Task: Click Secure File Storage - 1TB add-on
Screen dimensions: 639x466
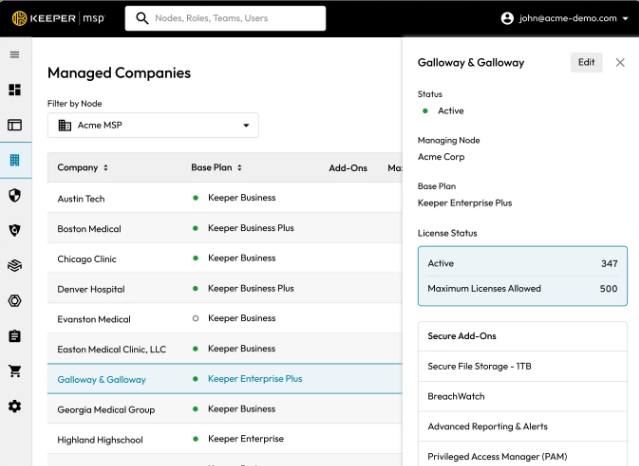Action: [479, 366]
